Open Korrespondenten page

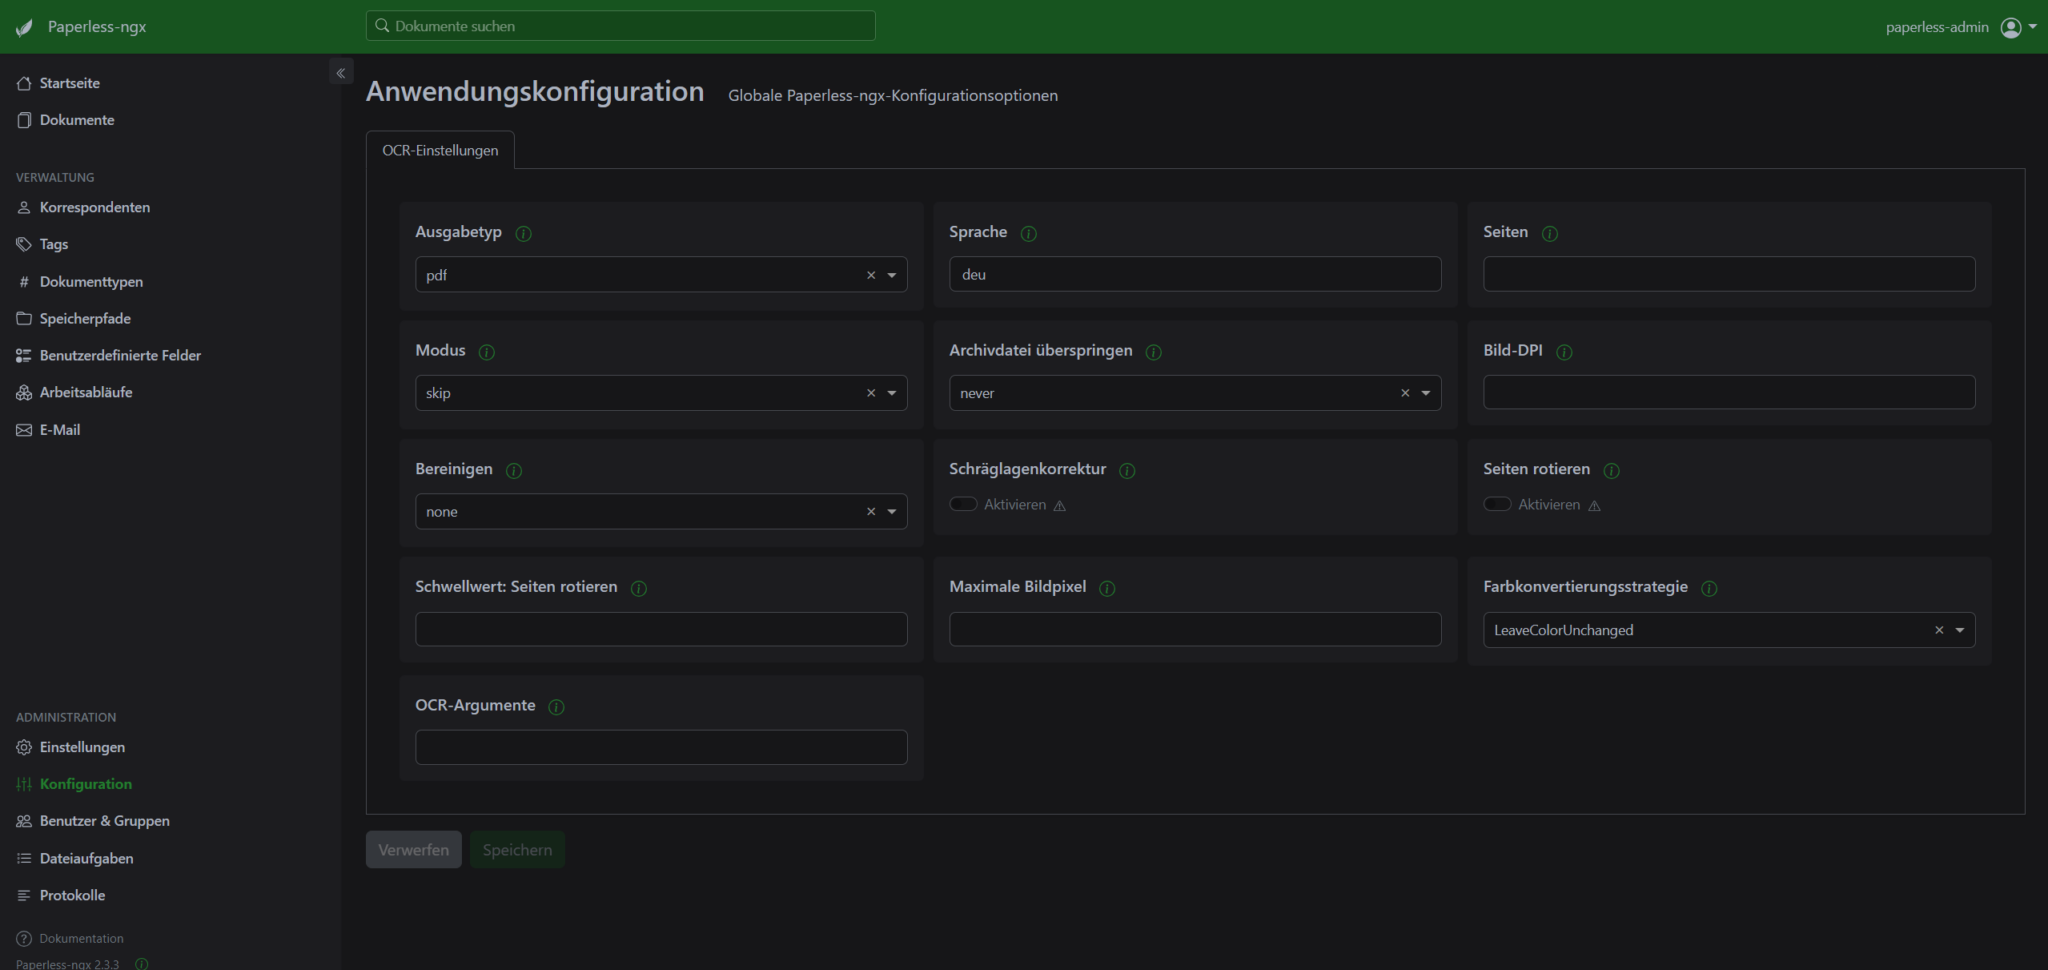coord(84,207)
